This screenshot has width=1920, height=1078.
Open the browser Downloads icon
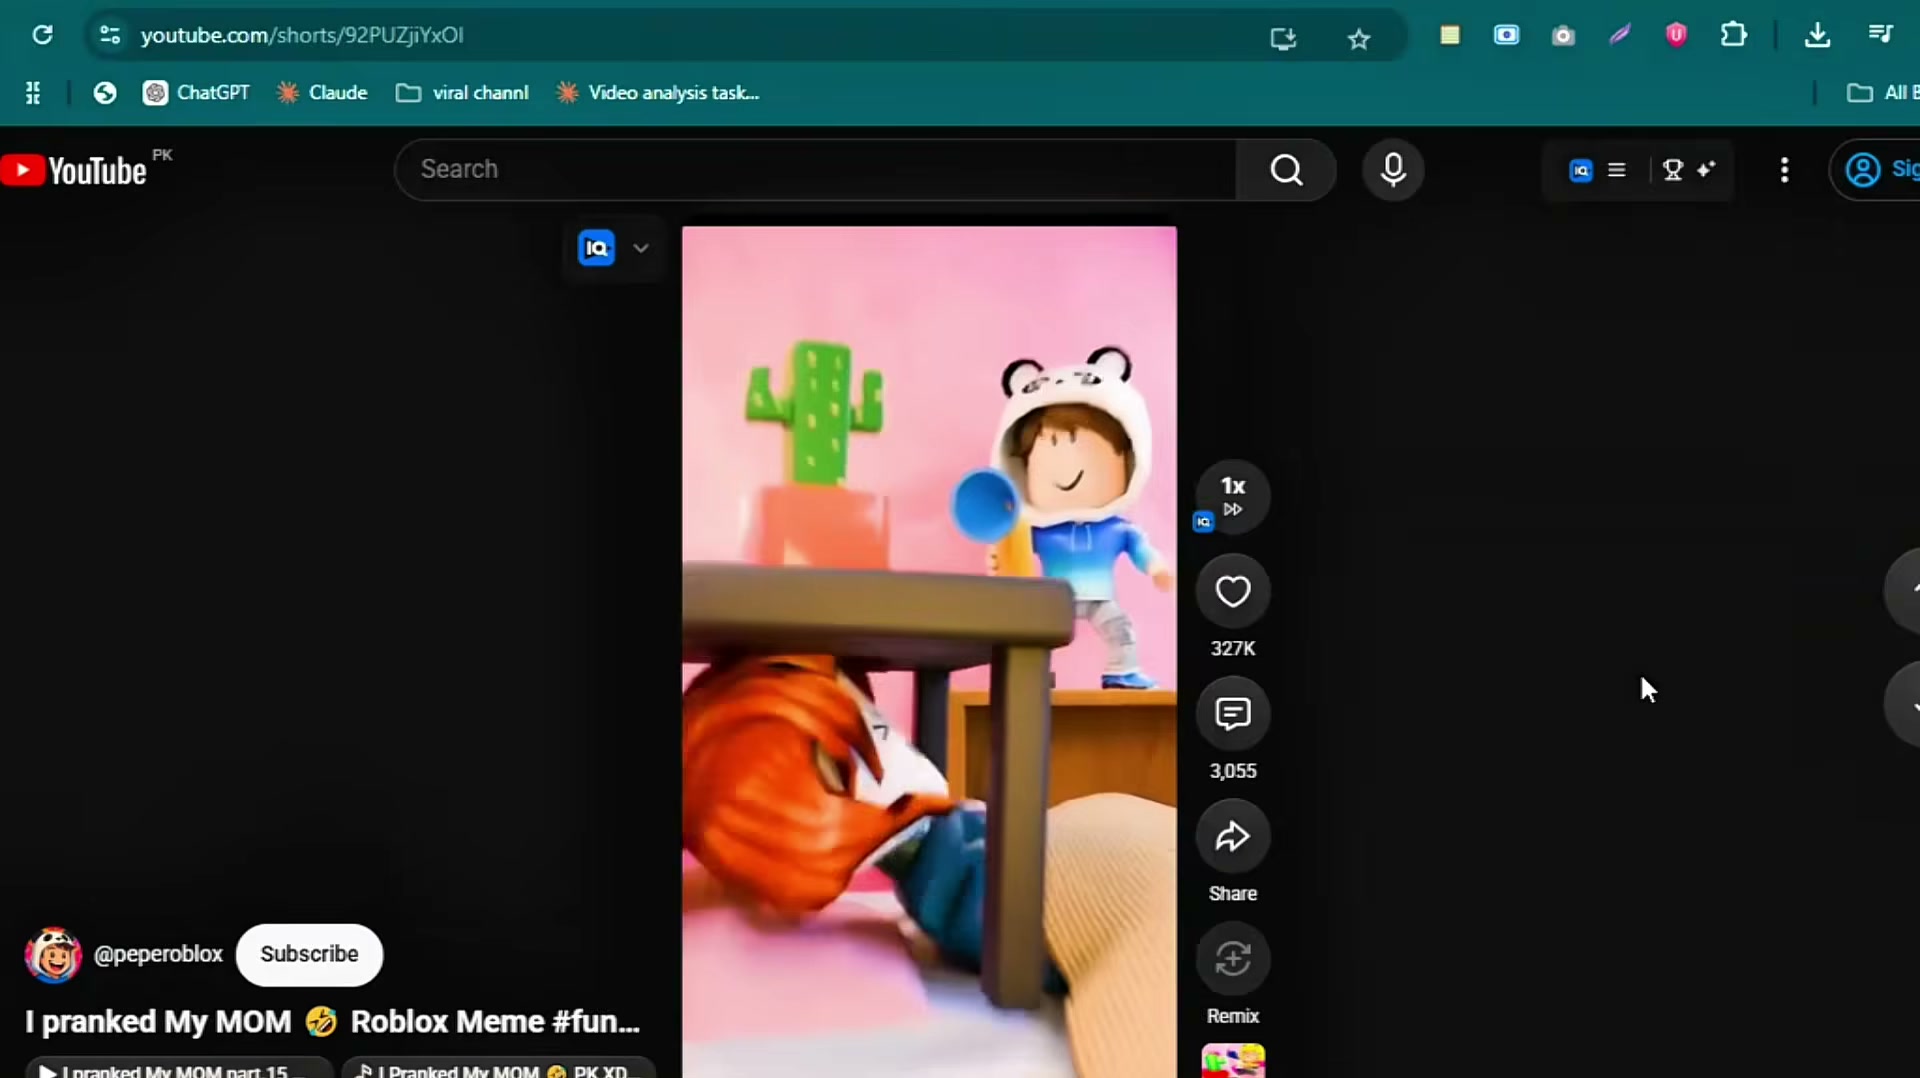[1817, 35]
